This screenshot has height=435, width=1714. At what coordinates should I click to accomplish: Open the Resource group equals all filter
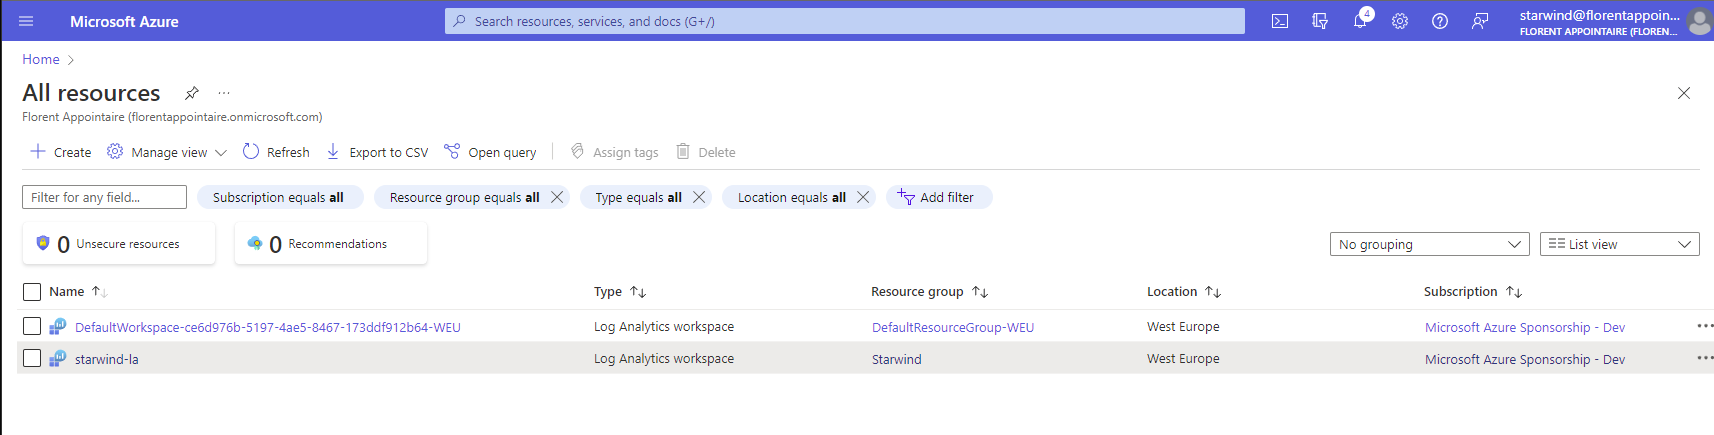click(464, 197)
